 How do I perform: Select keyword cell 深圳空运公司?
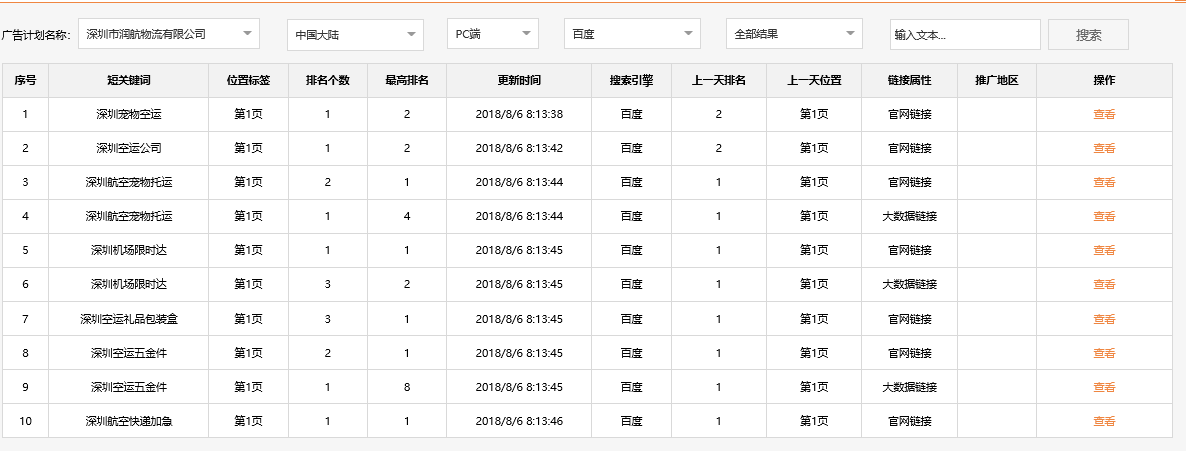tap(129, 148)
